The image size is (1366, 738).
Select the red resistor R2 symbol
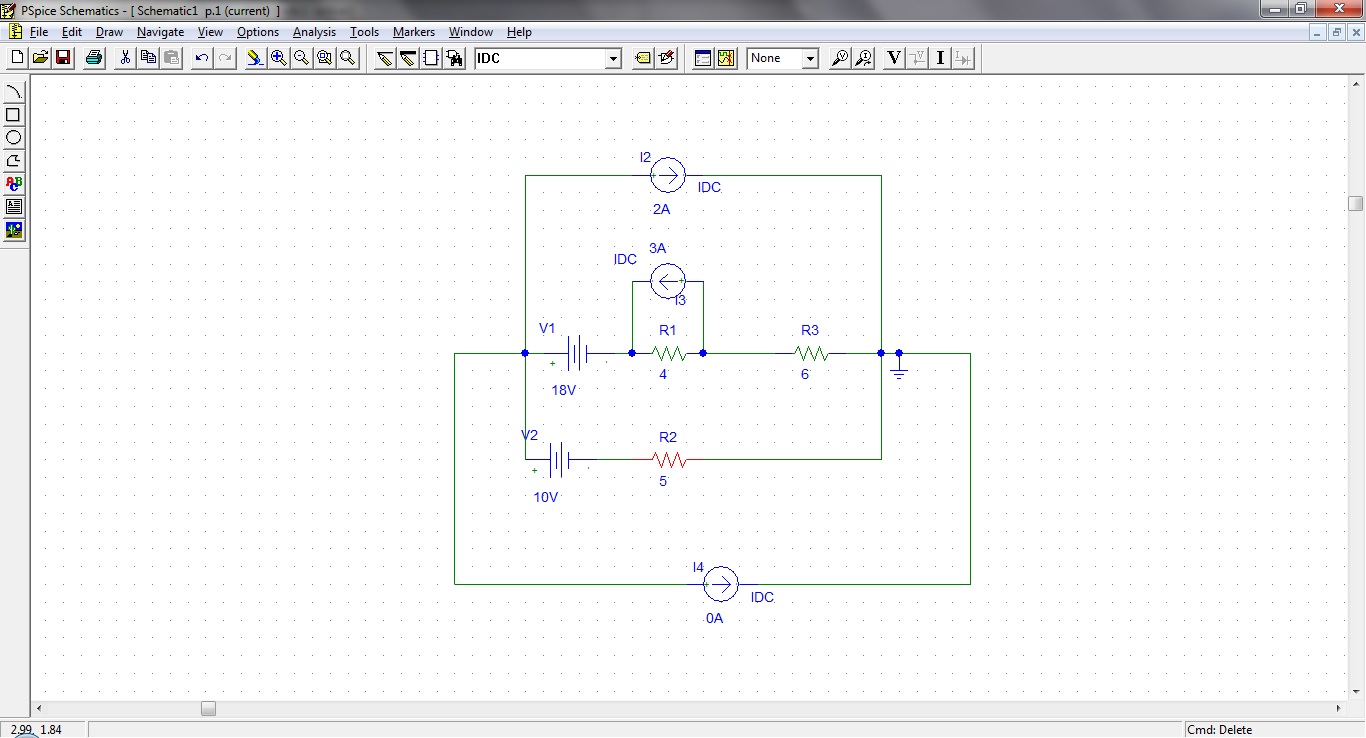(x=669, y=460)
